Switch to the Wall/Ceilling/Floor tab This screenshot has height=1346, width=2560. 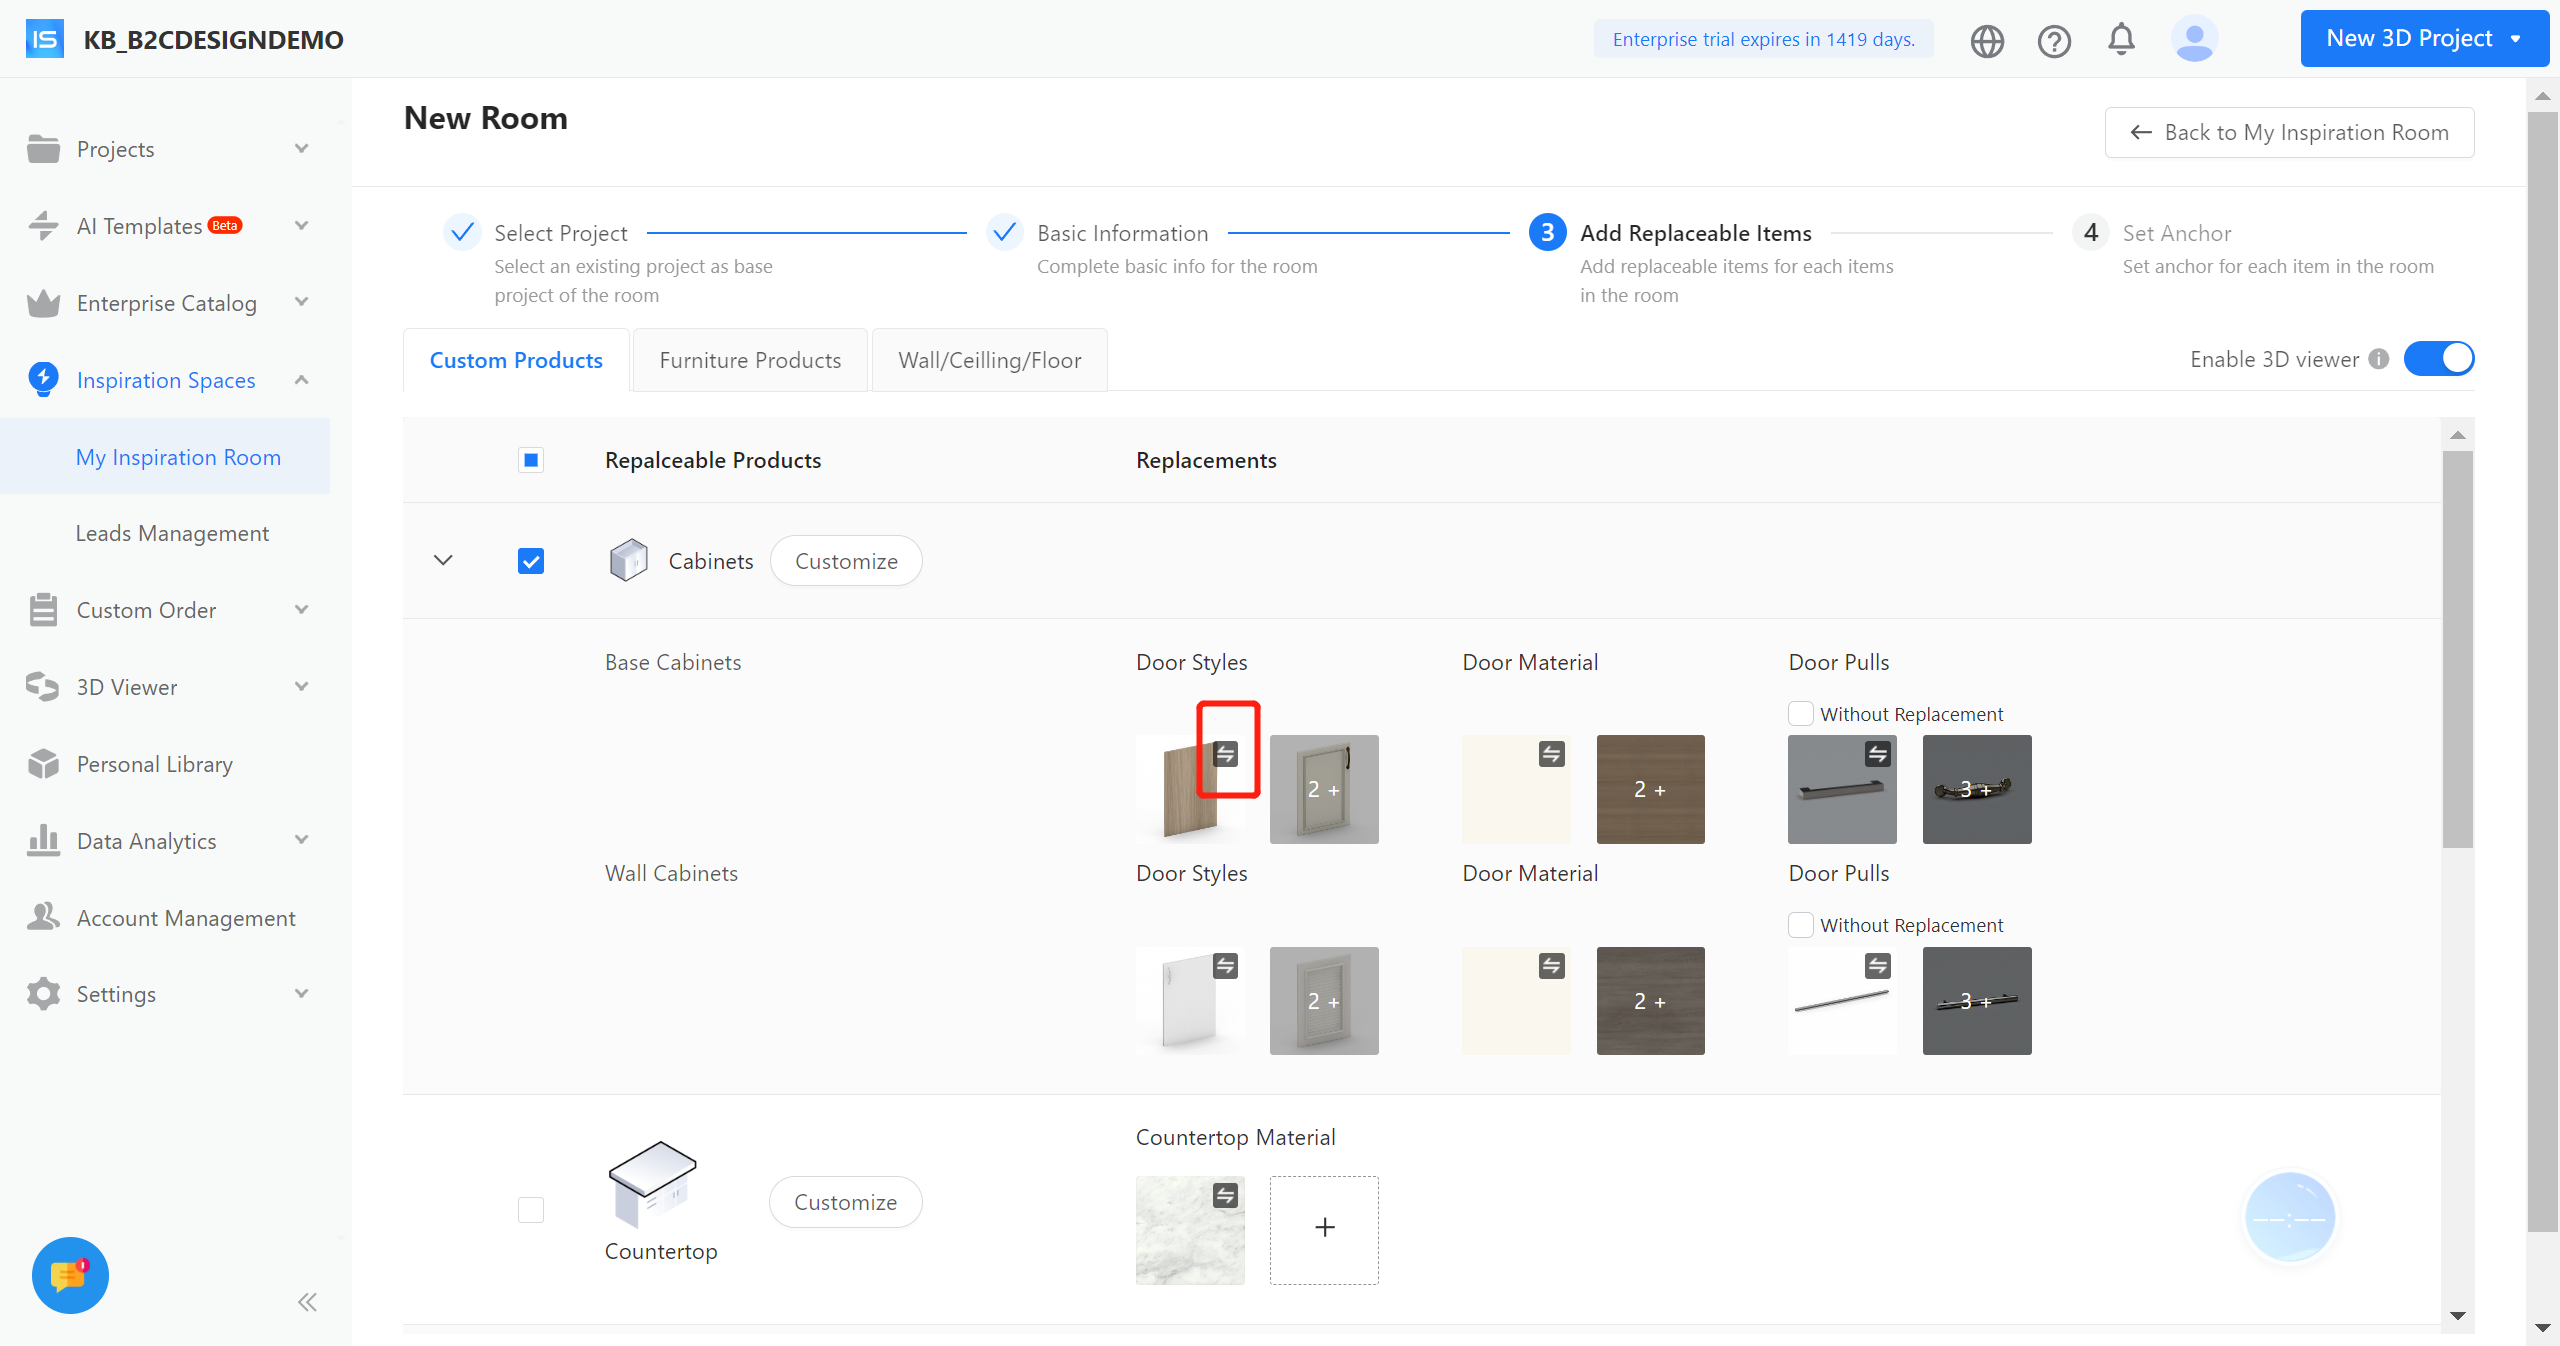pyautogui.click(x=989, y=360)
